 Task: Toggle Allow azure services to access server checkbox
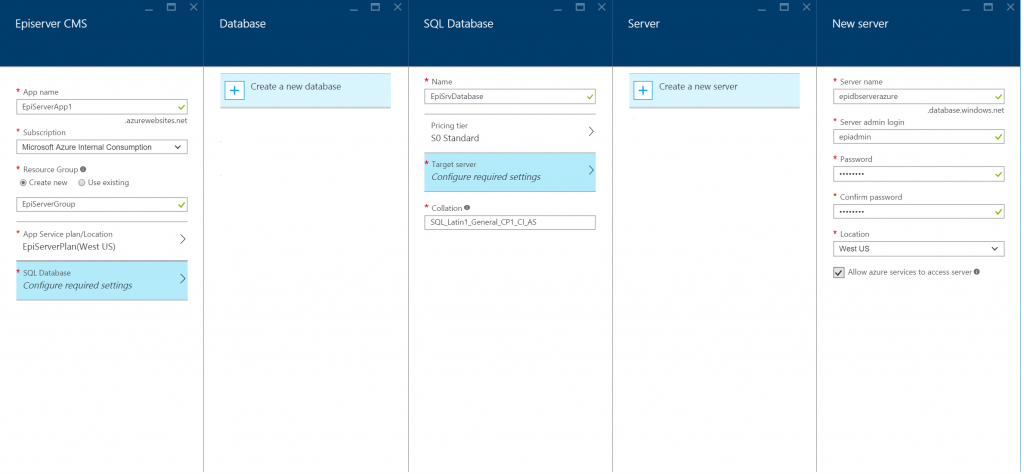pyautogui.click(x=838, y=271)
